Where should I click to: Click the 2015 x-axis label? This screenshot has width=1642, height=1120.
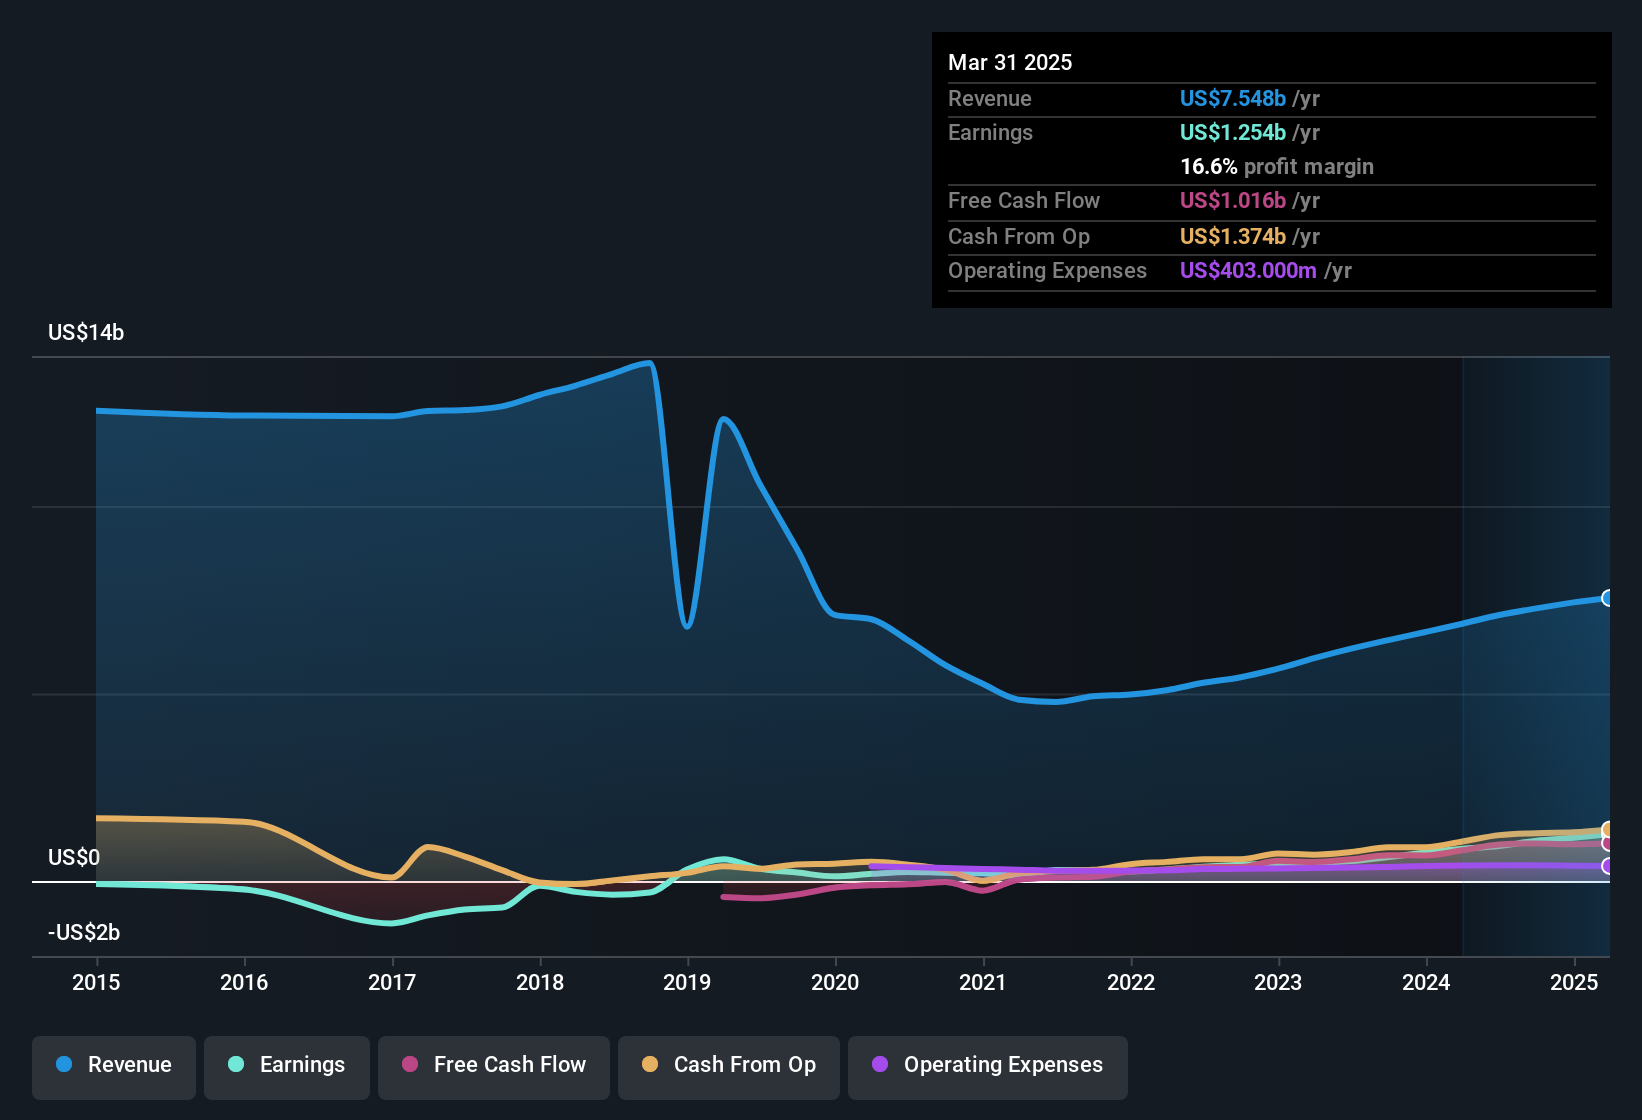(96, 982)
